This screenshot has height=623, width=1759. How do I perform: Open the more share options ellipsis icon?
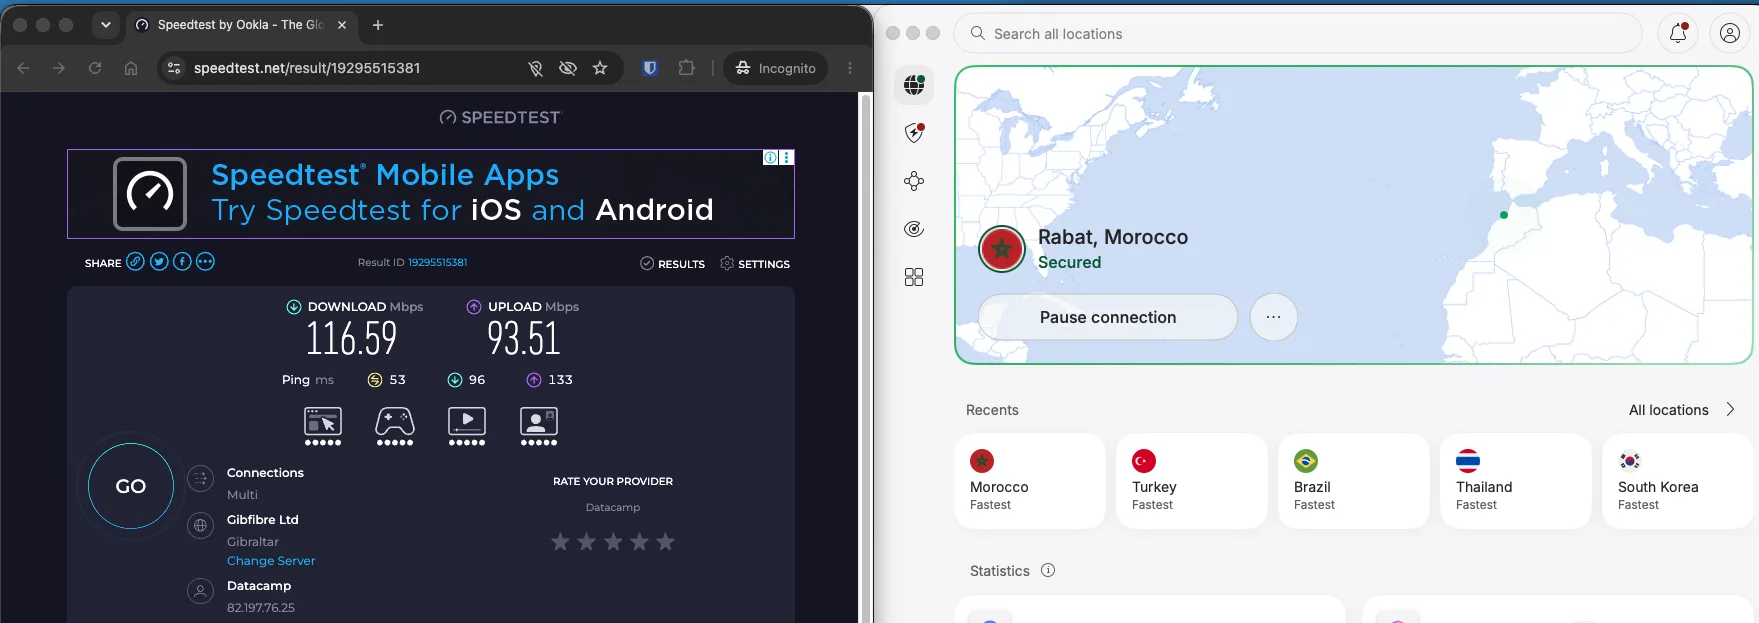coord(205,262)
